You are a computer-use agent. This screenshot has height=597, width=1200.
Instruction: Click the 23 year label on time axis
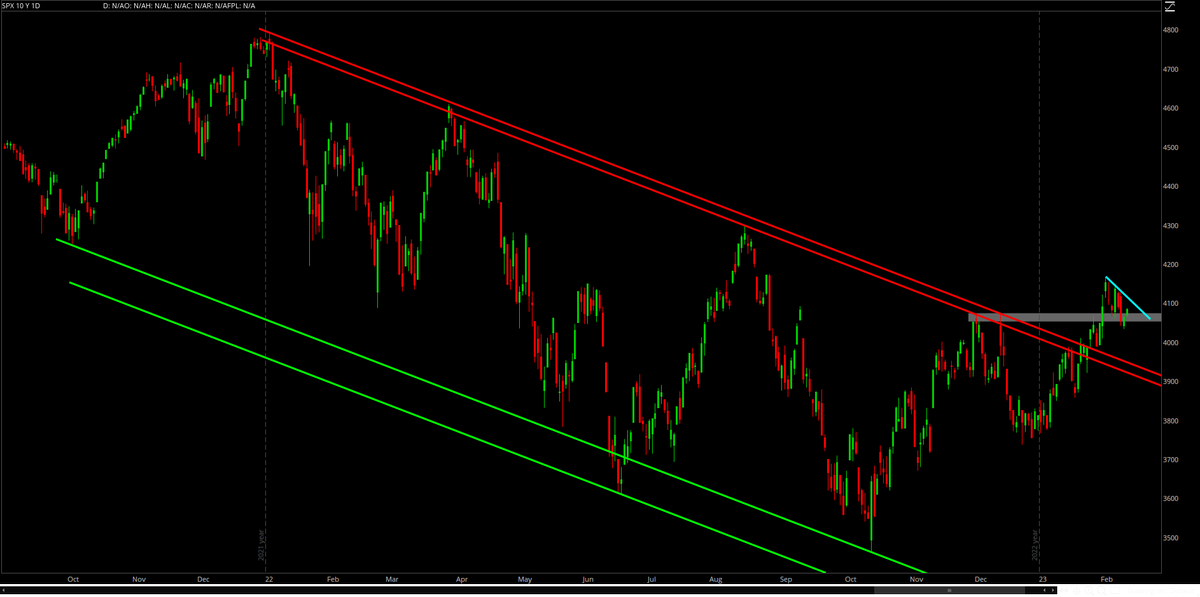1043,579
